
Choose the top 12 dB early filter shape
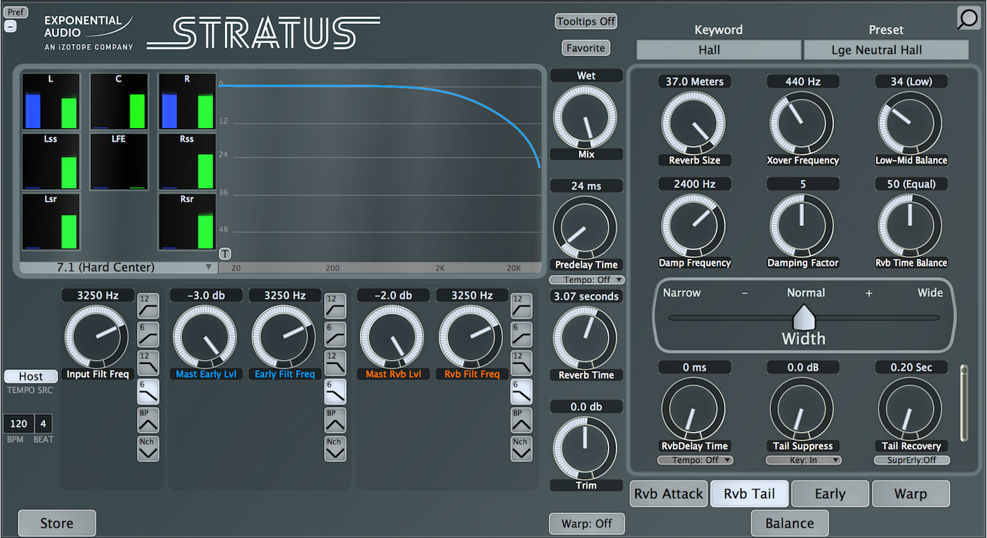point(335,305)
